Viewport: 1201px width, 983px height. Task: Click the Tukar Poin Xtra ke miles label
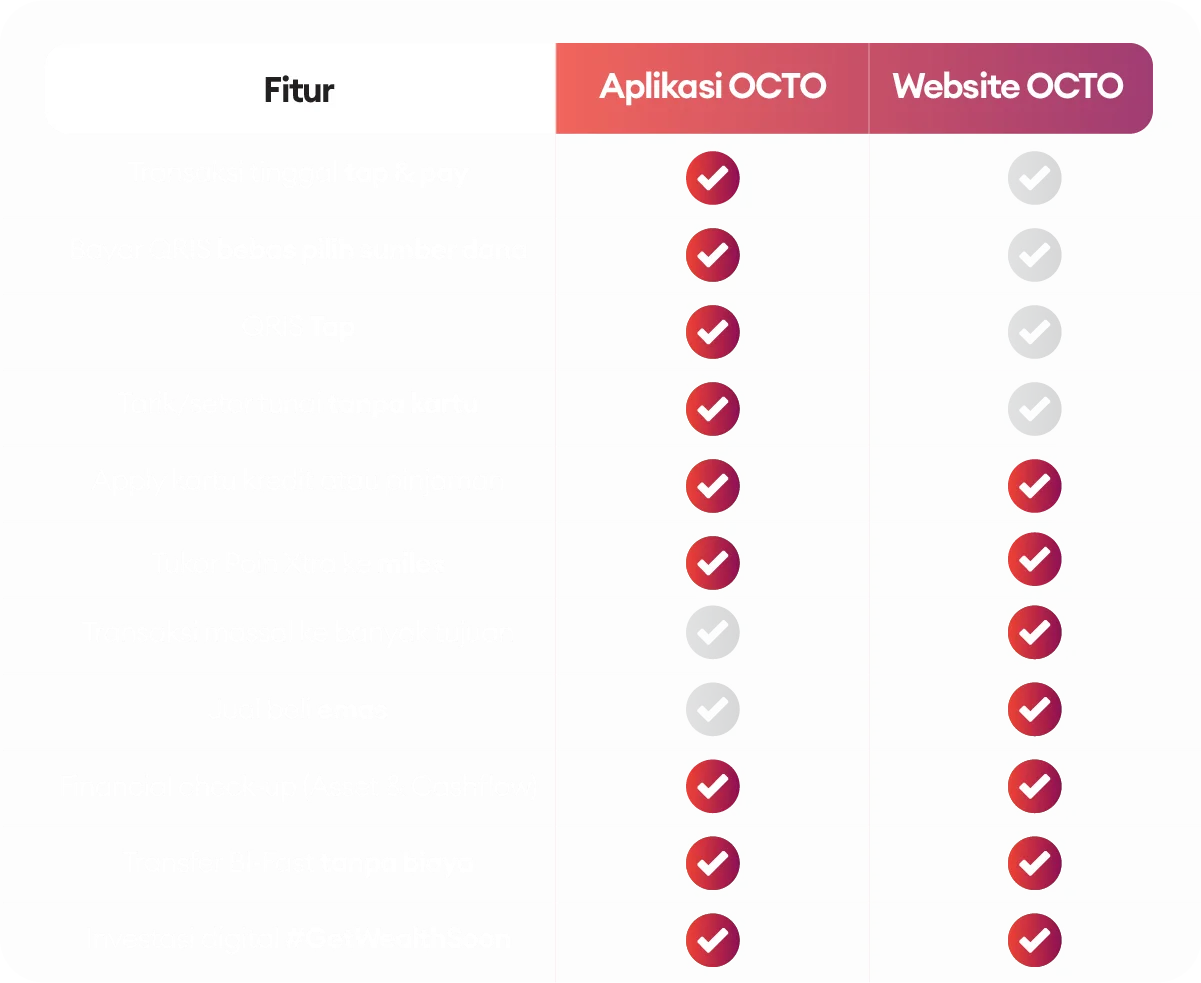click(x=298, y=563)
